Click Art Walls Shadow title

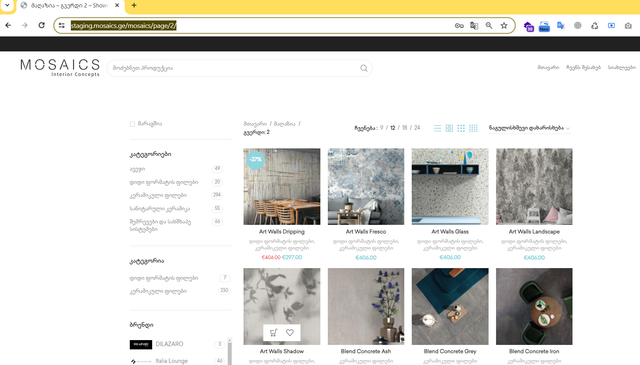click(x=282, y=351)
